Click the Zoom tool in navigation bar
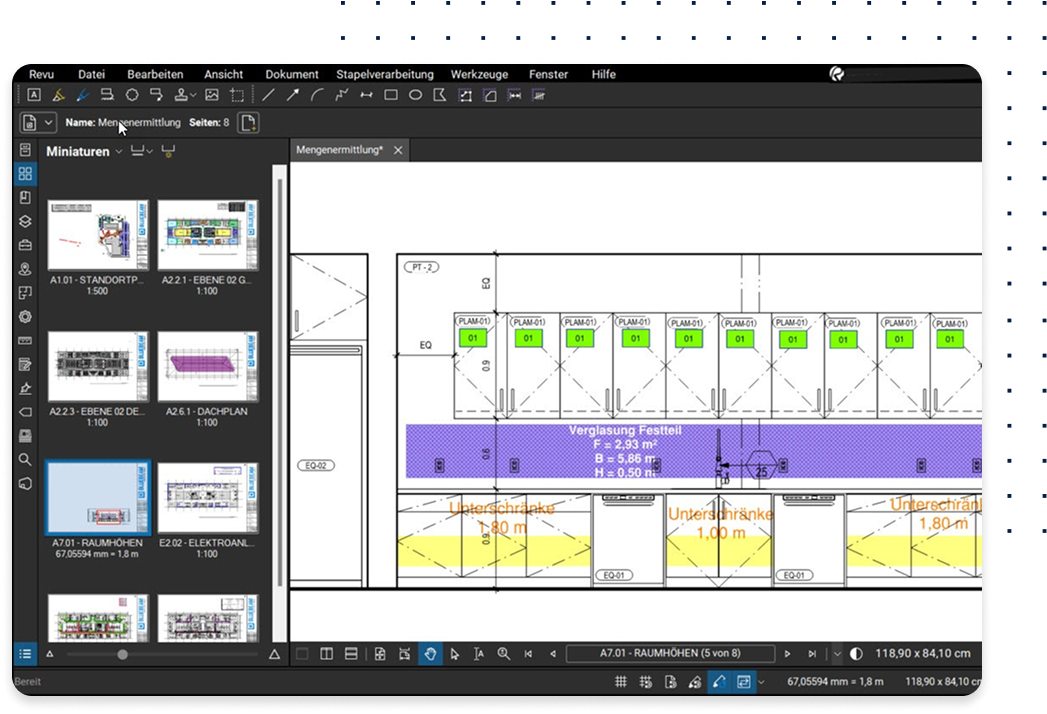 pyautogui.click(x=503, y=654)
